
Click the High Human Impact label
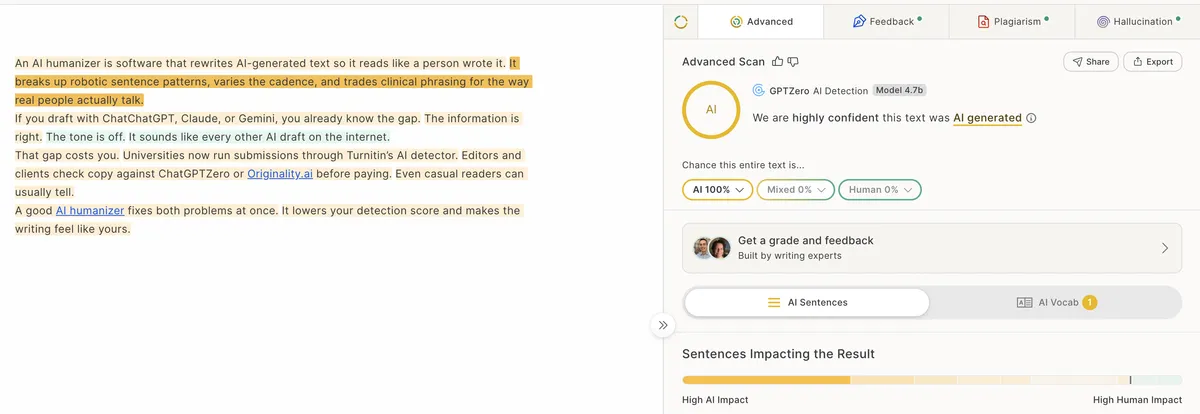click(1137, 400)
